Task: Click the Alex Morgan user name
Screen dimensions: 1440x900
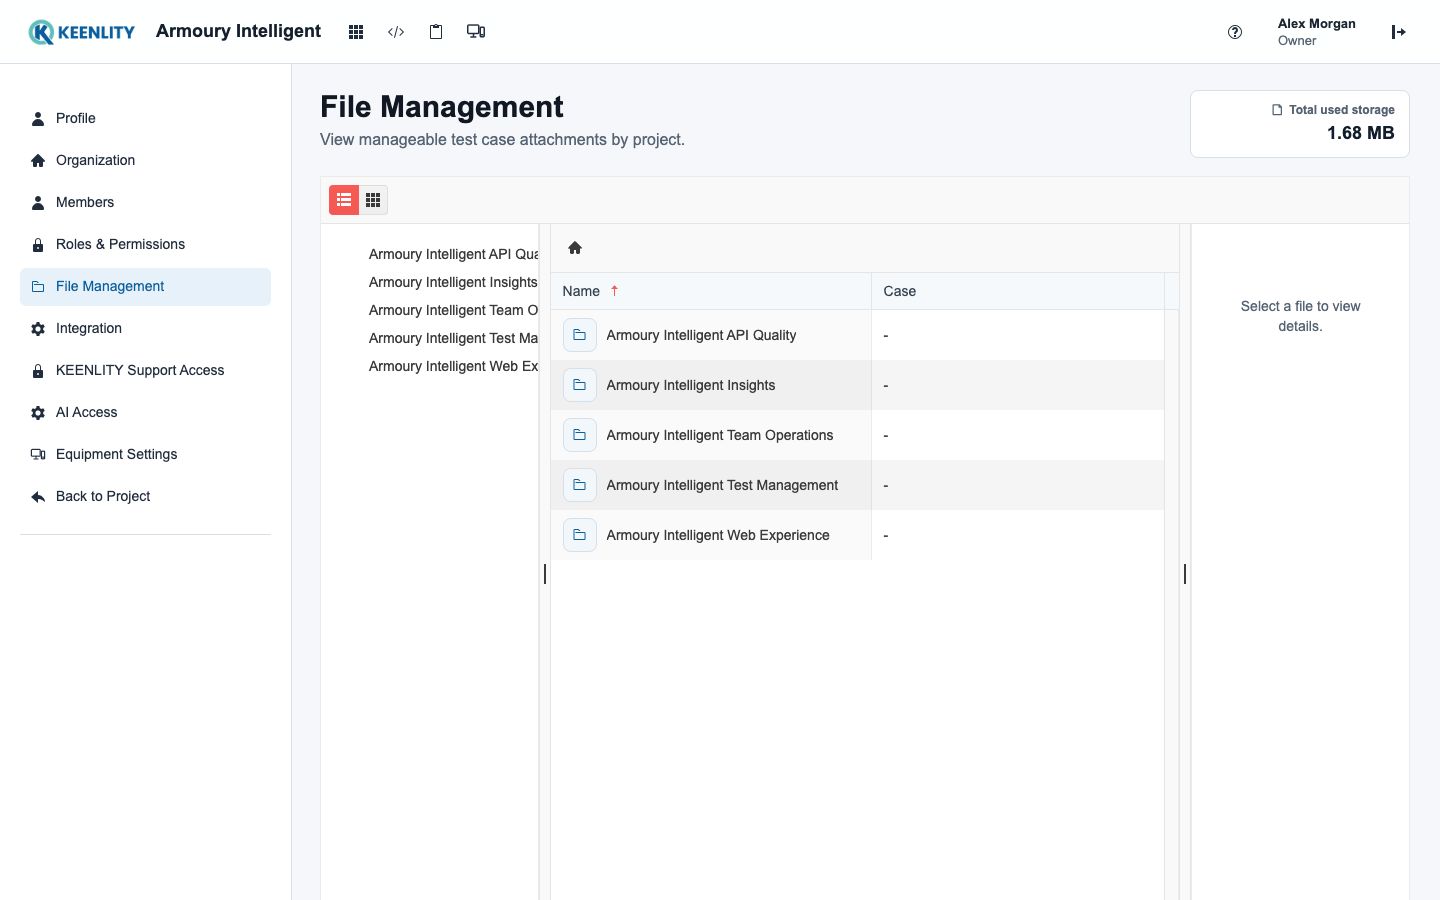Action: [1316, 24]
